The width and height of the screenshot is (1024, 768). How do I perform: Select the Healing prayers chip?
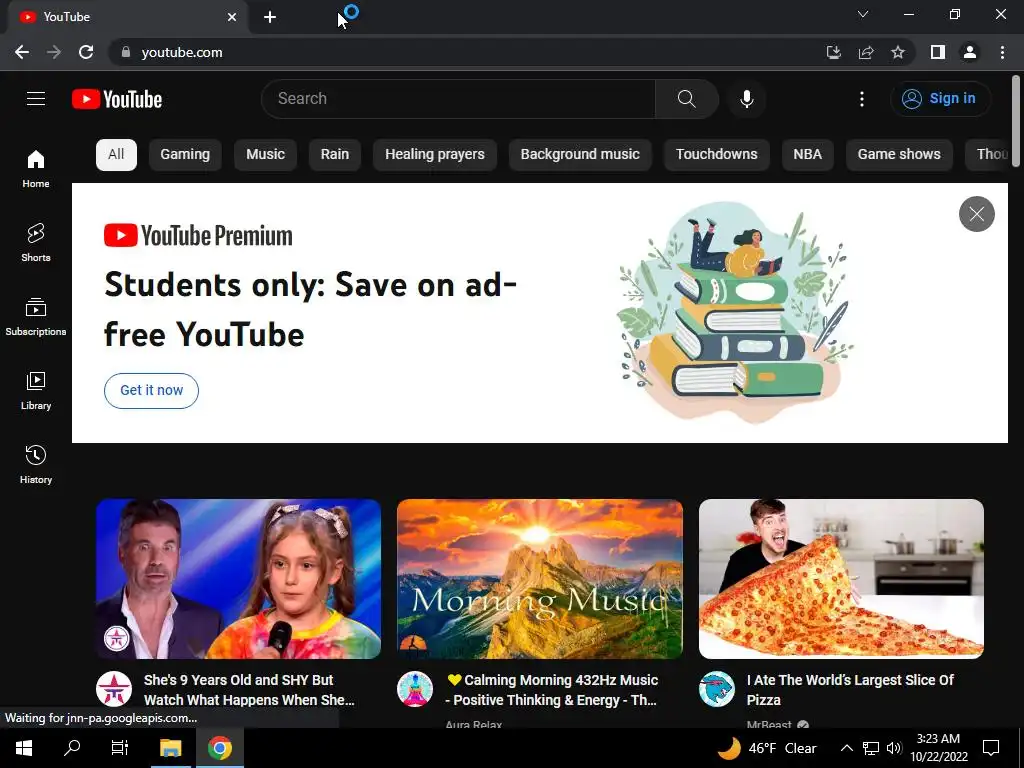(x=435, y=155)
